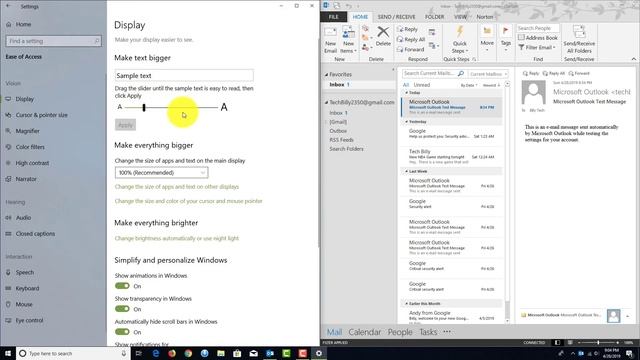Switch to SEND / RECEIVE ribbon tab

[x=396, y=17]
